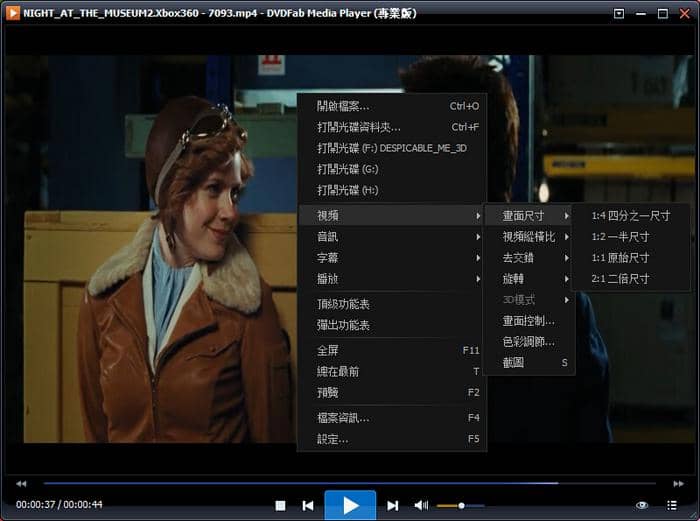Toggle 總在最前 always on top
700x521 pixels.
tap(392, 371)
